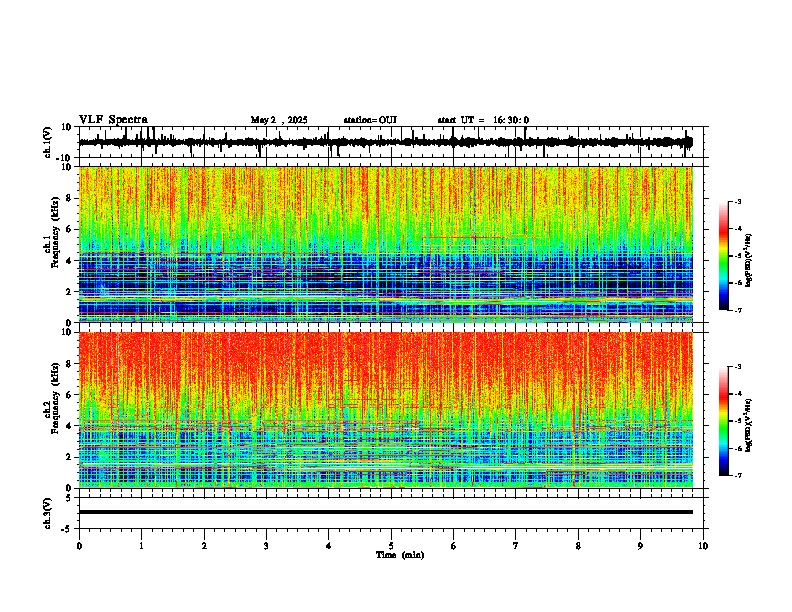Image resolution: width=792 pixels, height=612 pixels.
Task: Click the ch.1 voltage waveform trace
Action: coord(386,142)
